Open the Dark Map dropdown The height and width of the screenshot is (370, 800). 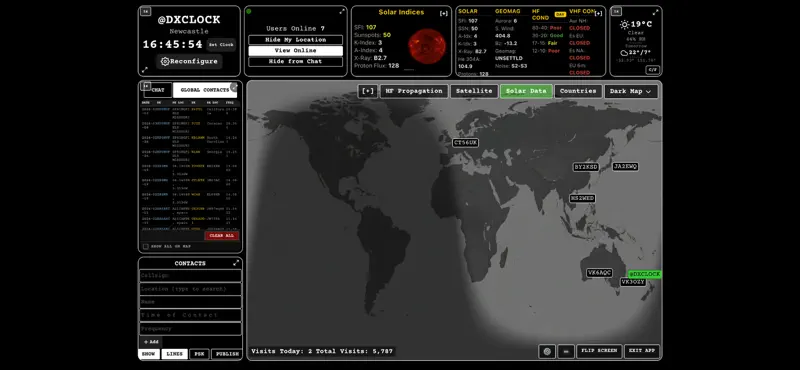(x=631, y=91)
